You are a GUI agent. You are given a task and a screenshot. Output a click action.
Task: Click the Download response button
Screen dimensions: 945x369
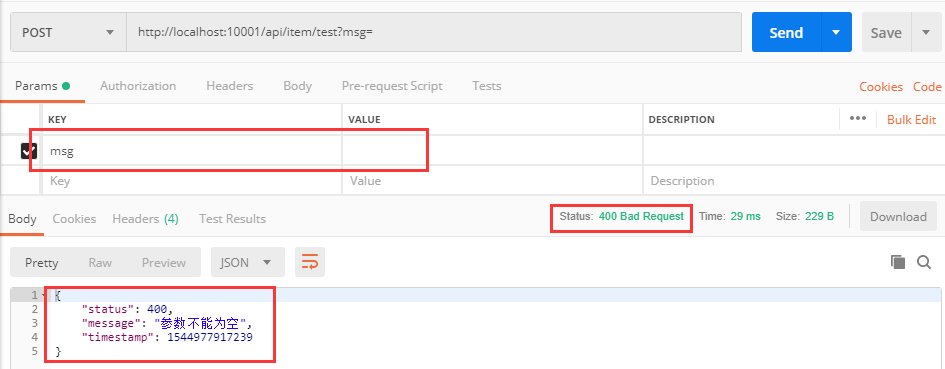(x=898, y=216)
